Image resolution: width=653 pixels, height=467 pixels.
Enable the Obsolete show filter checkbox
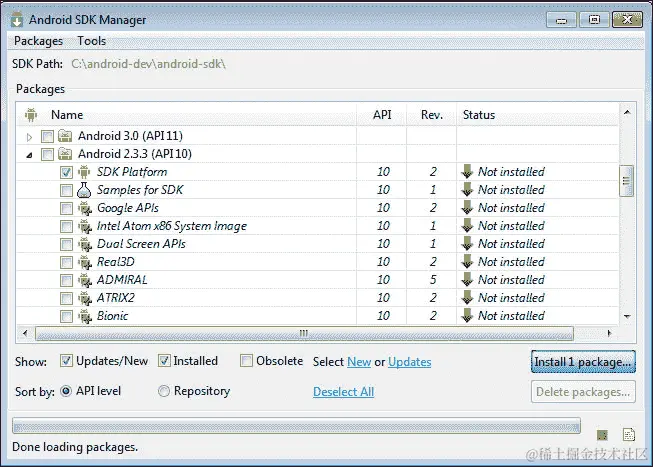coord(246,361)
